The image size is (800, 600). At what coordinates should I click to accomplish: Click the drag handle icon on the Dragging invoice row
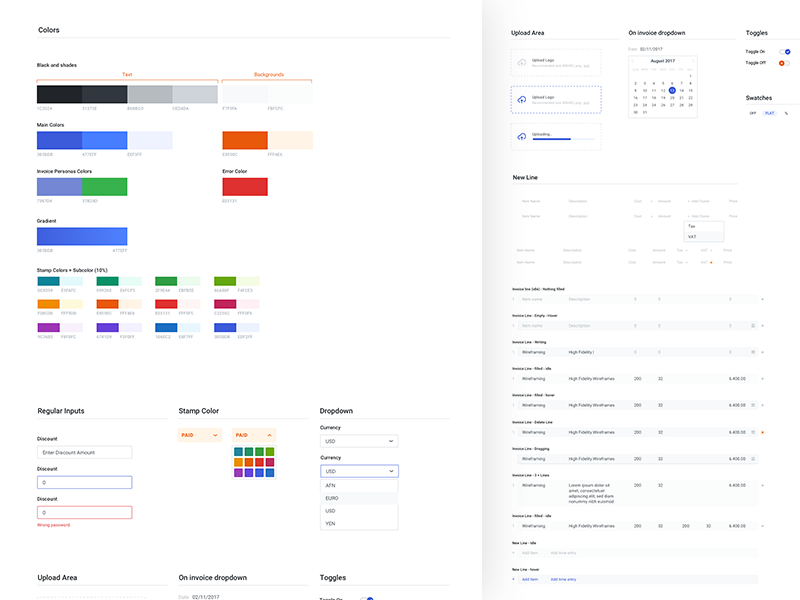753,458
